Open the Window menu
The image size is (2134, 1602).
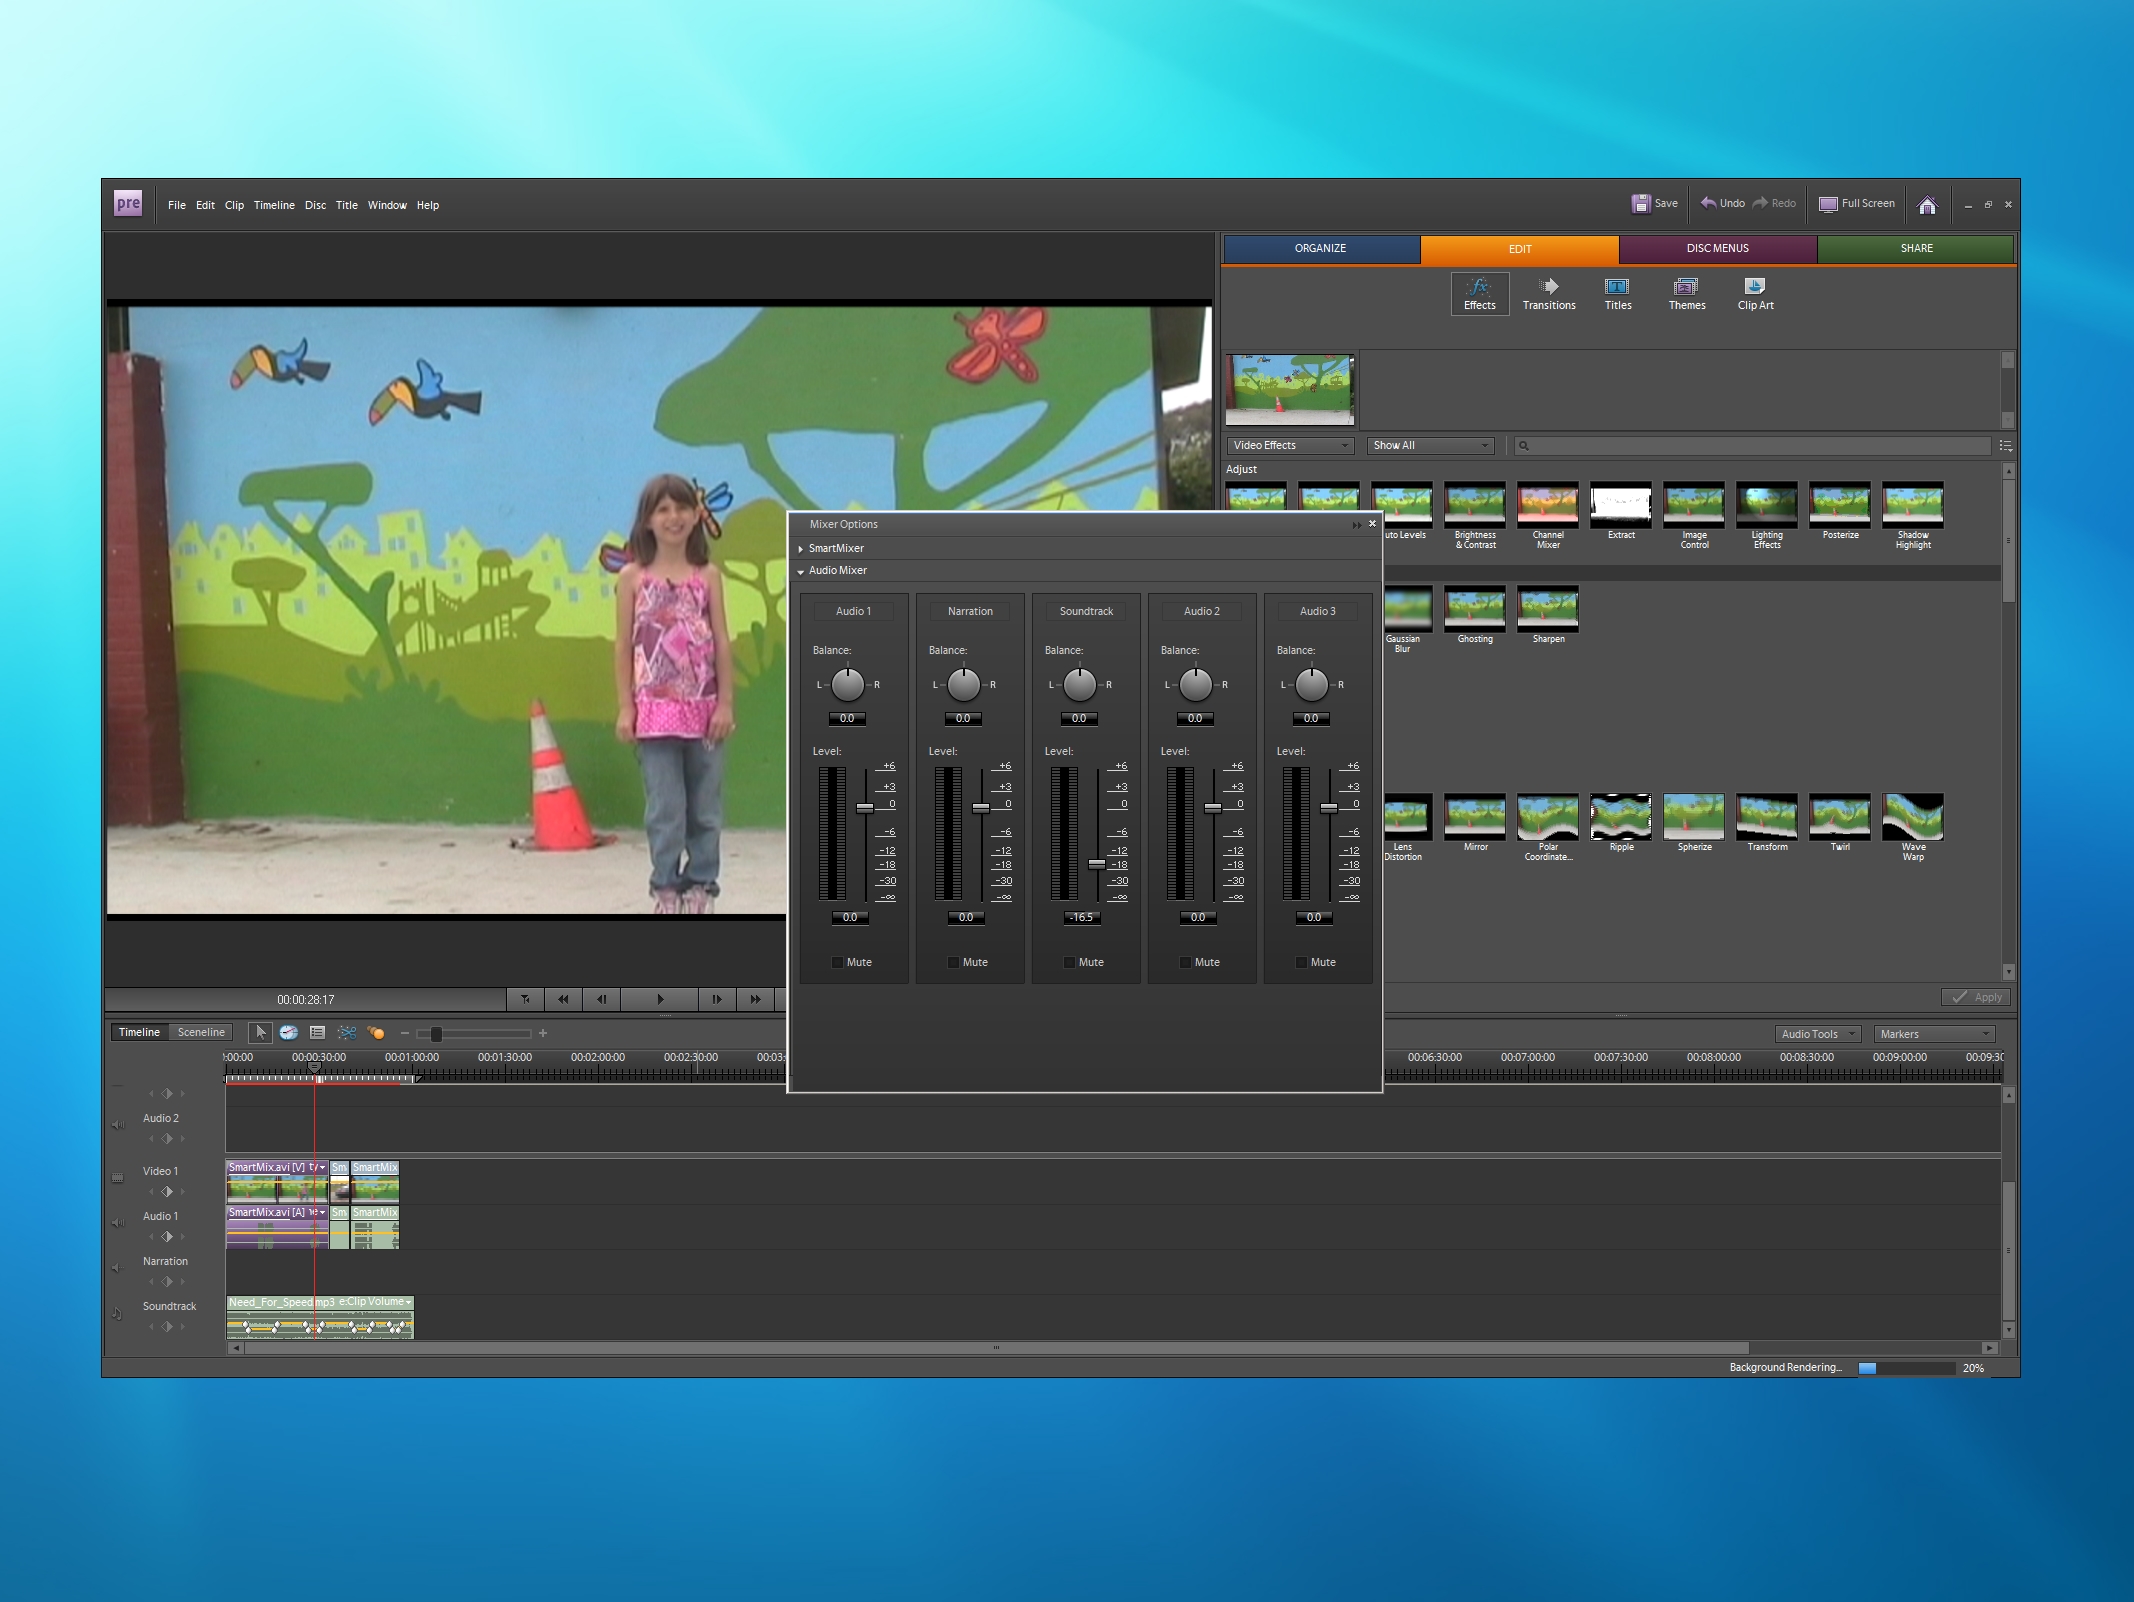point(387,205)
